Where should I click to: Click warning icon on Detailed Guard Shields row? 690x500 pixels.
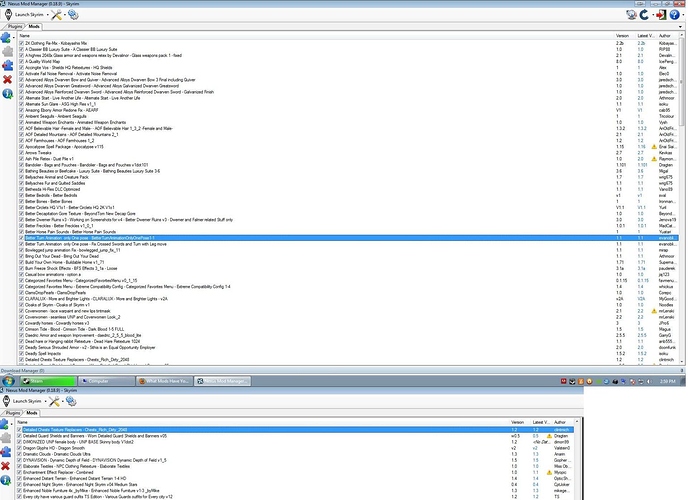pyautogui.click(x=549, y=436)
